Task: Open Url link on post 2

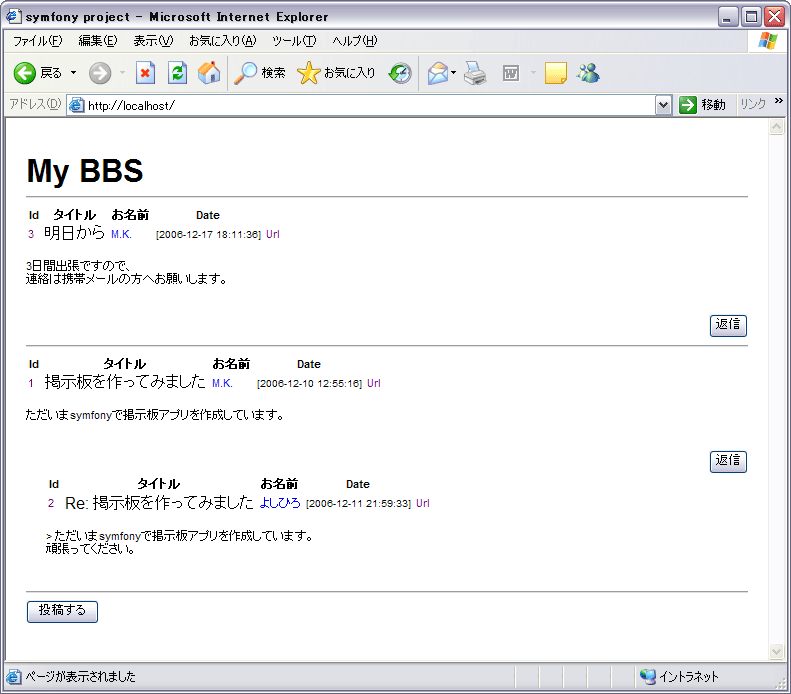Action: (423, 503)
